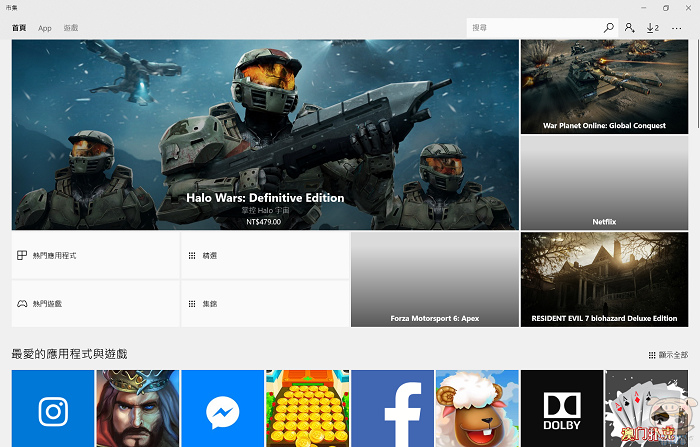This screenshot has height=447, width=700.
Task: Open the 首頁 home tab
Action: coord(19,28)
